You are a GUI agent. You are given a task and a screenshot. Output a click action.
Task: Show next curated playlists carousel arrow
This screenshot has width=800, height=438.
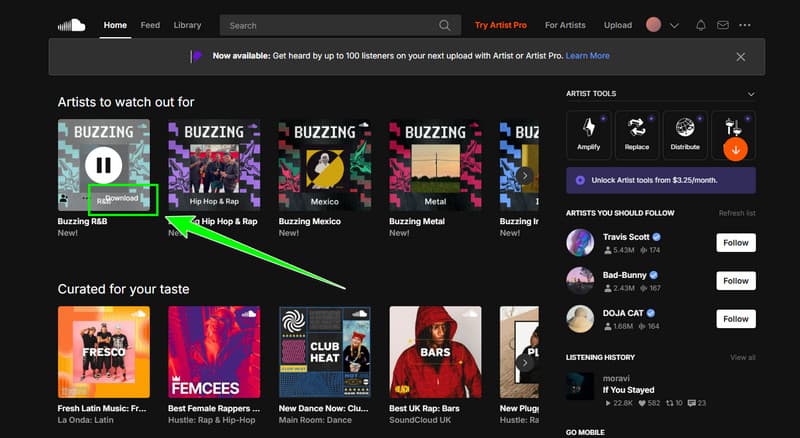pos(524,363)
